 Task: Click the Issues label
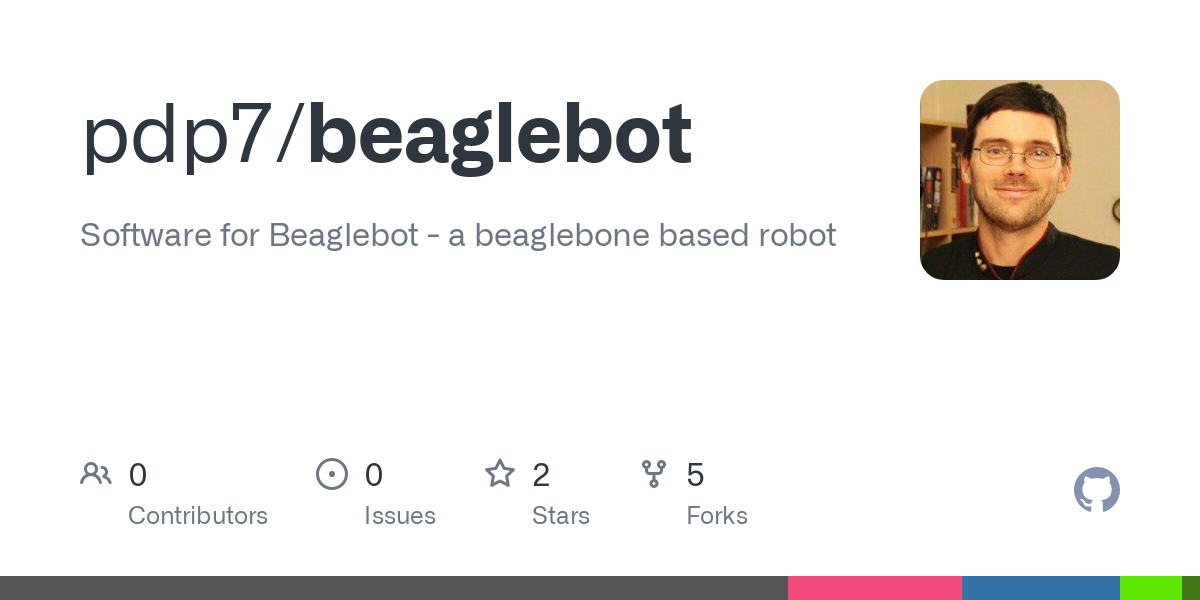click(x=400, y=516)
